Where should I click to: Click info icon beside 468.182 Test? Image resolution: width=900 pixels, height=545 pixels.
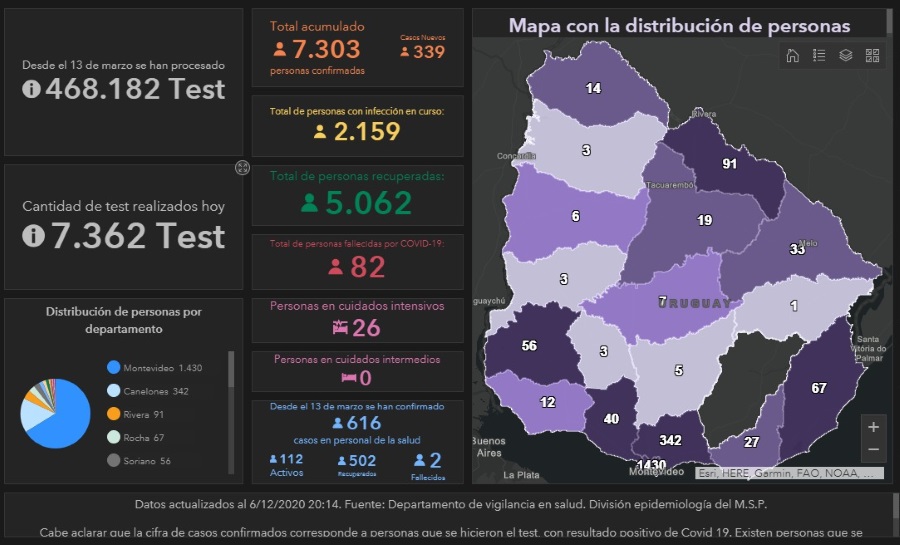coord(31,89)
